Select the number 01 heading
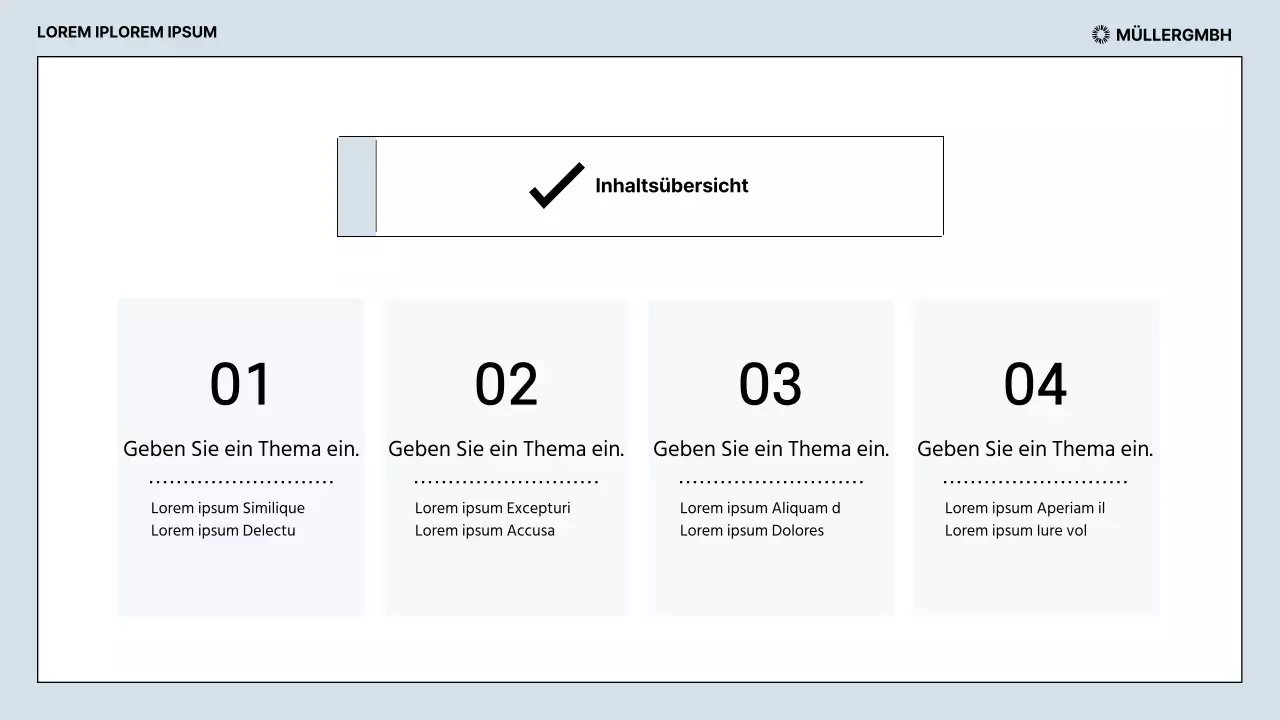The image size is (1280, 720). coord(240,384)
